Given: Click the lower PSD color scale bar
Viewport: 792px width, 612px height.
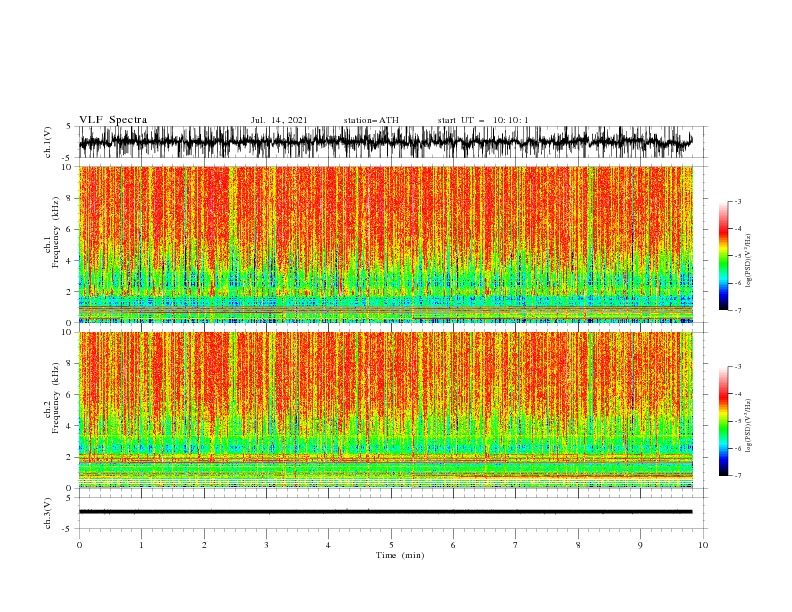Looking at the screenshot, I should [723, 421].
